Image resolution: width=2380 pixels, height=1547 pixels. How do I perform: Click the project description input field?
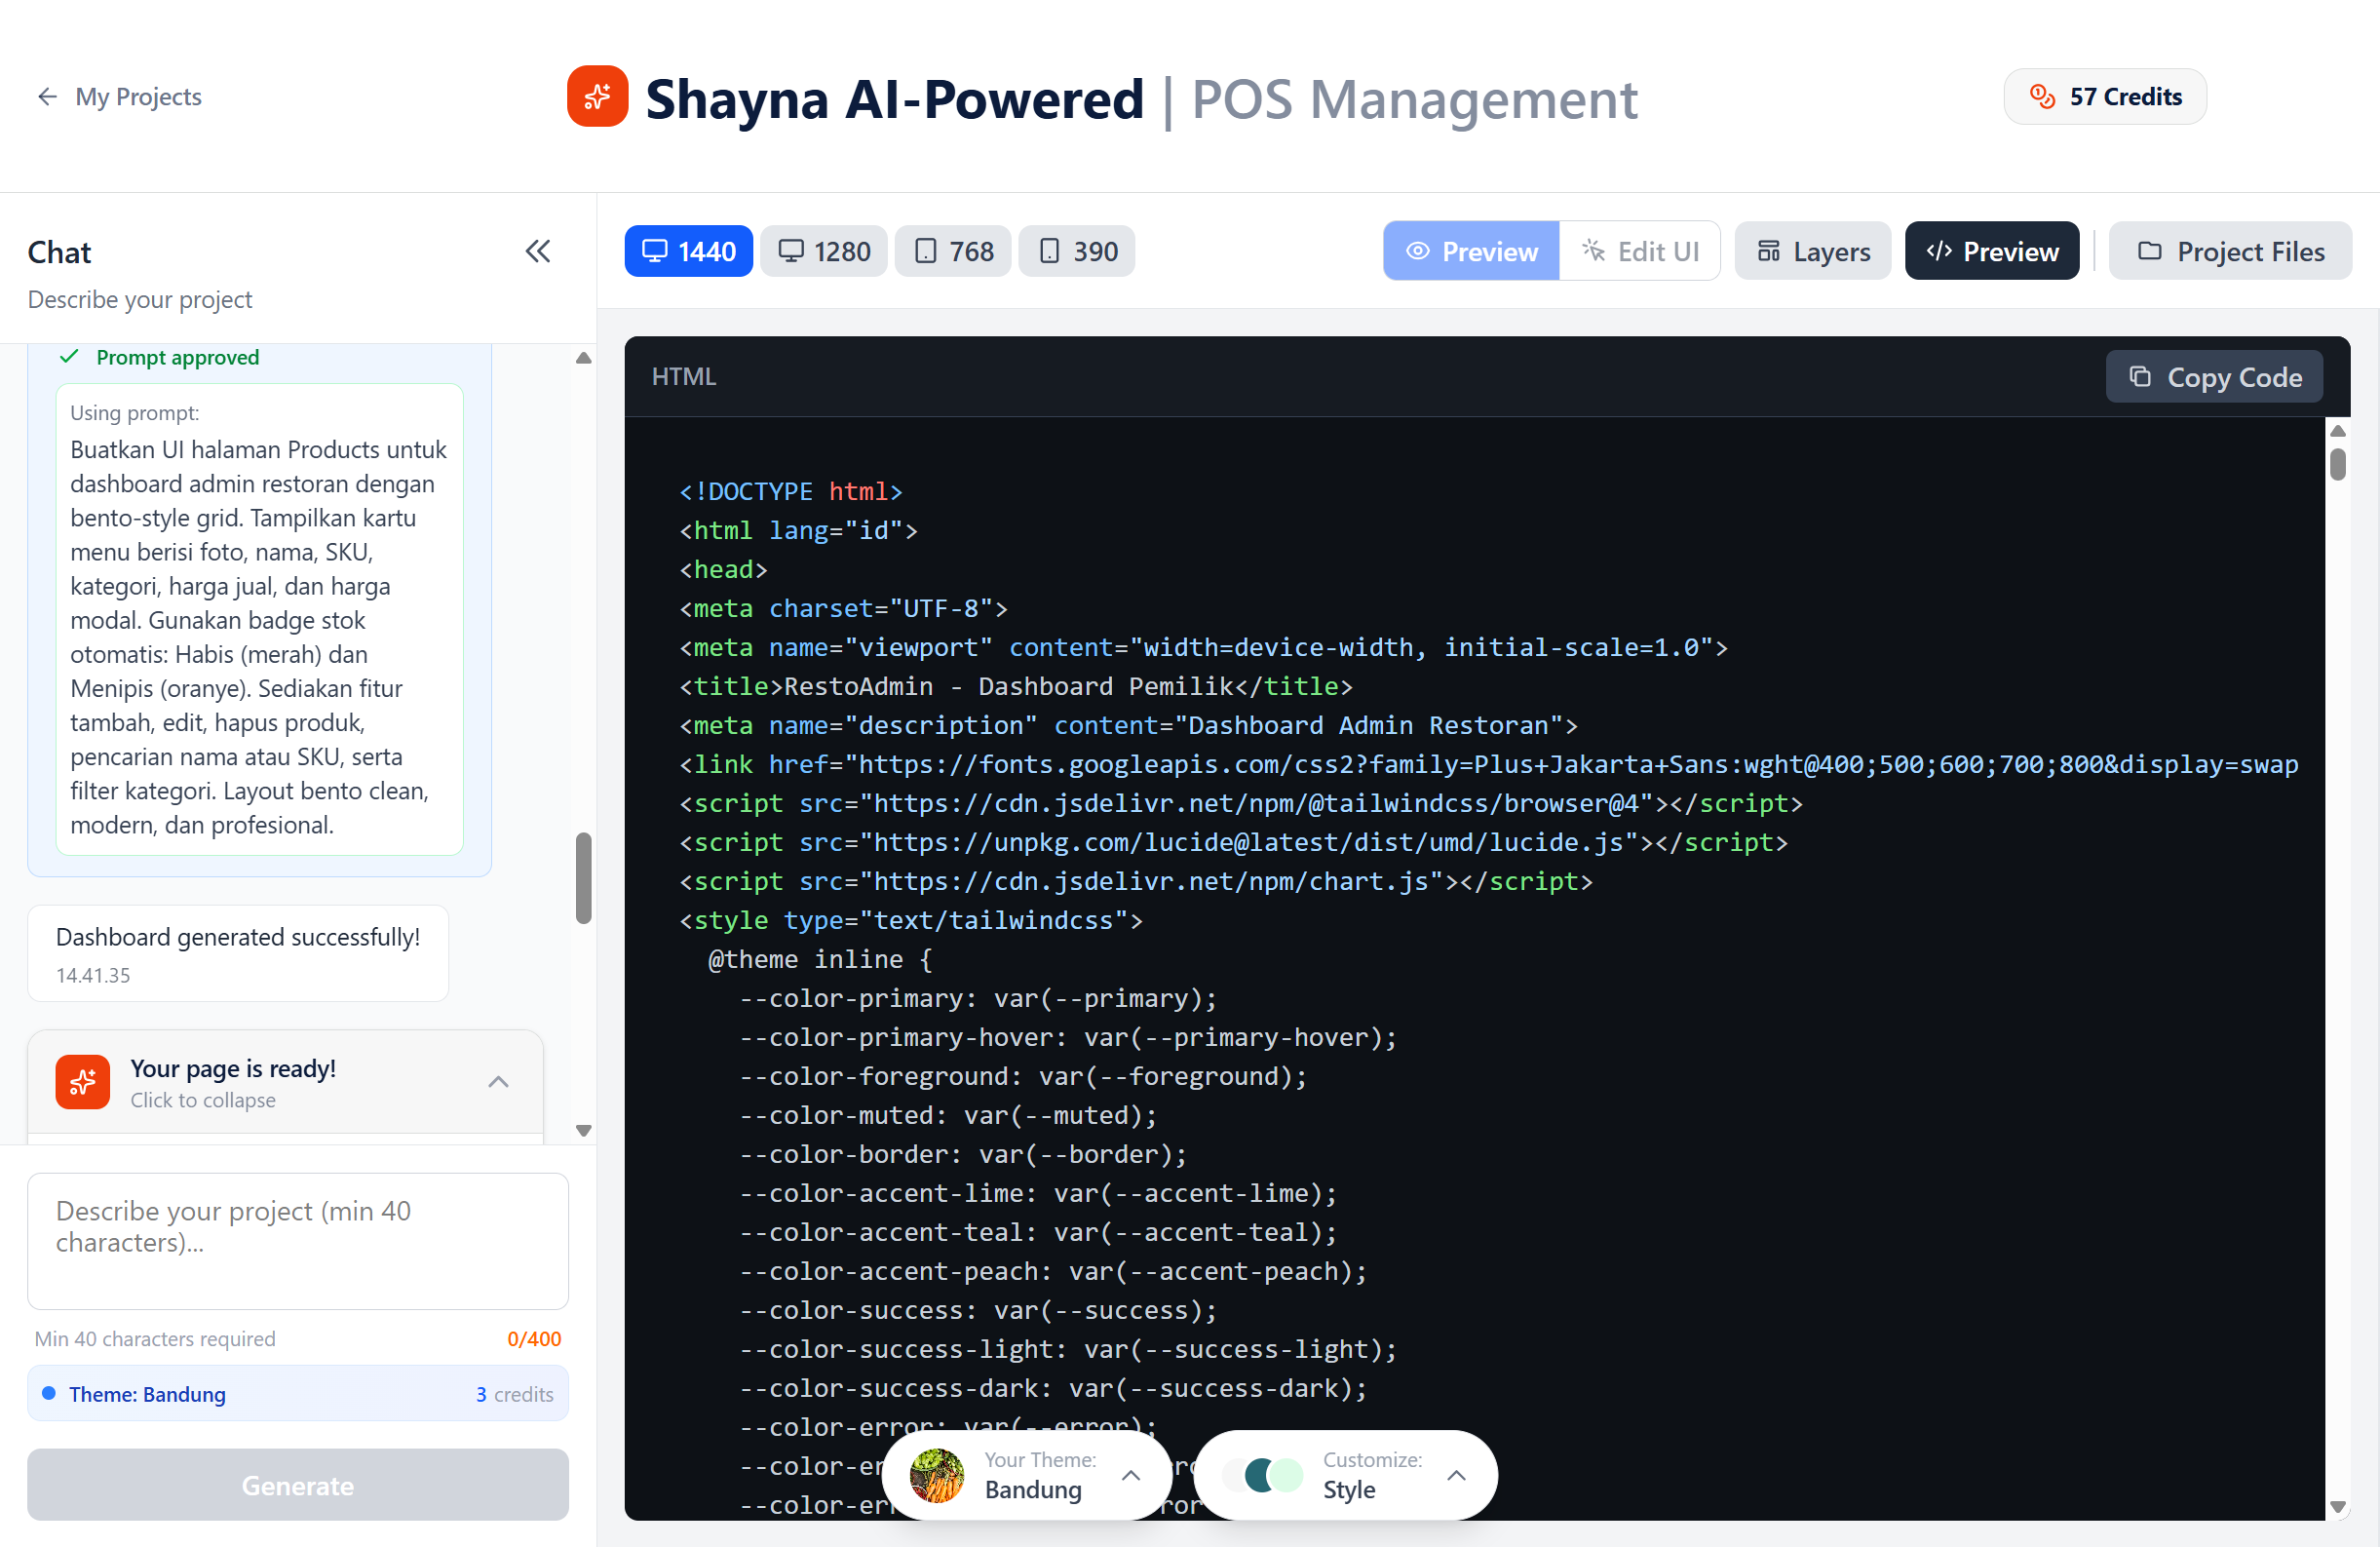click(x=297, y=1240)
